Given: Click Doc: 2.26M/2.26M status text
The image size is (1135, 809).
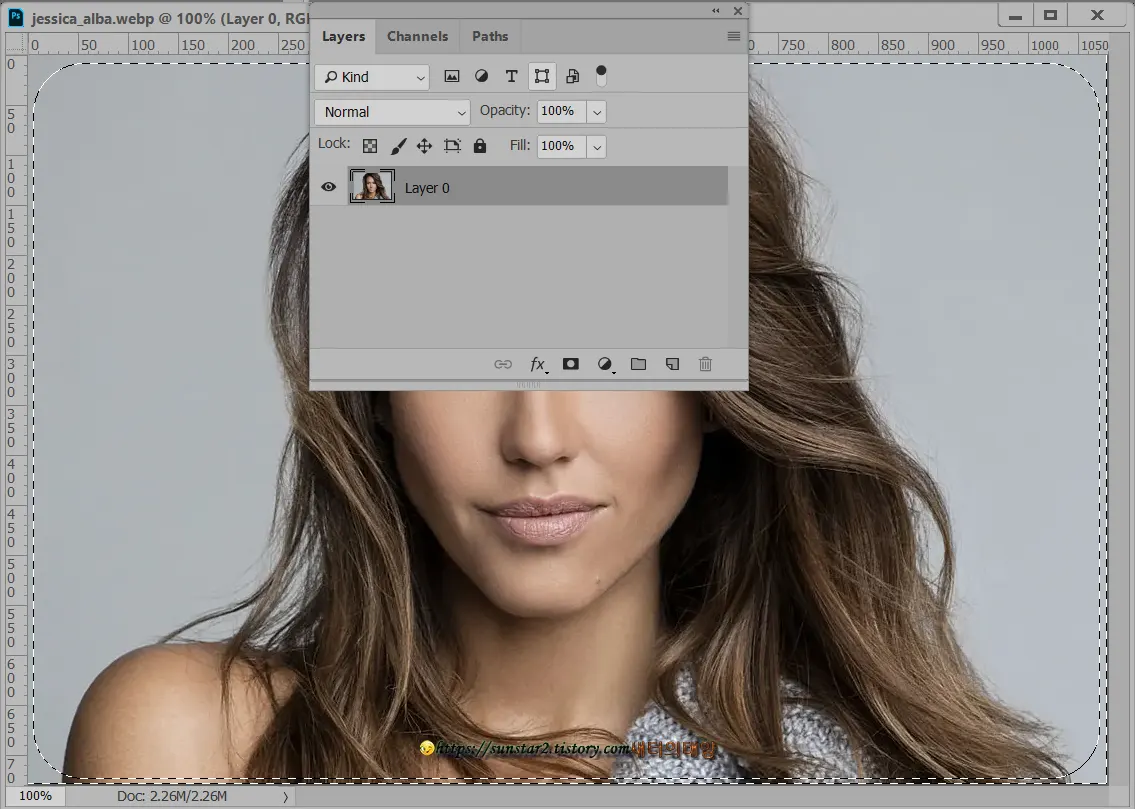Looking at the screenshot, I should tap(172, 796).
